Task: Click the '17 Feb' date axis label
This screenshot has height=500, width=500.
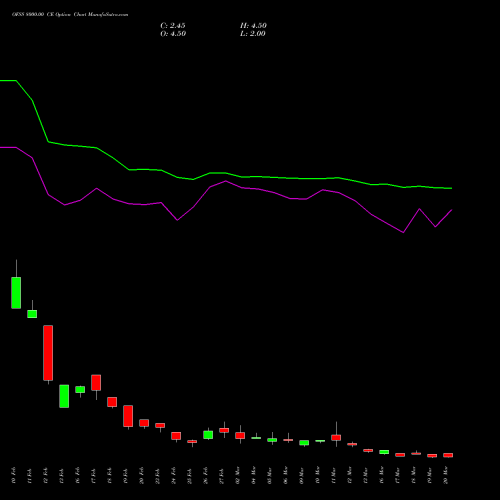Action: [94, 476]
